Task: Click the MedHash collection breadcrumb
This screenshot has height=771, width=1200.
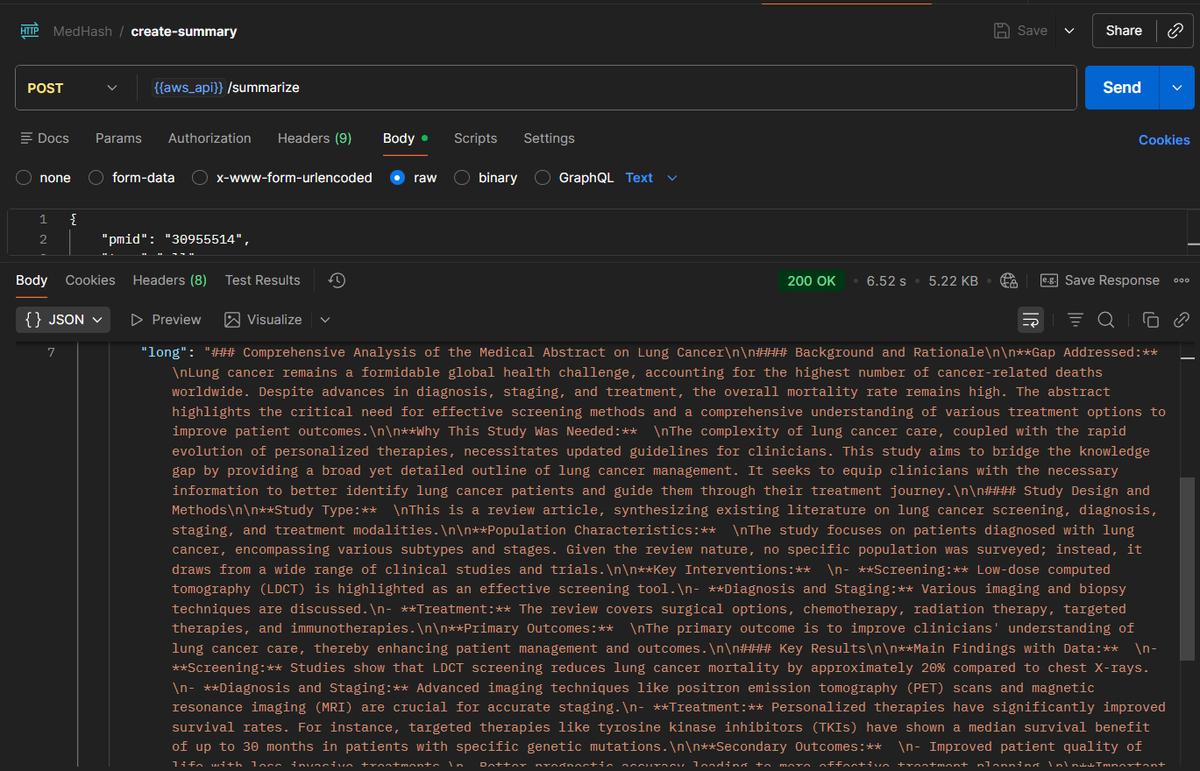Action: pos(83,31)
